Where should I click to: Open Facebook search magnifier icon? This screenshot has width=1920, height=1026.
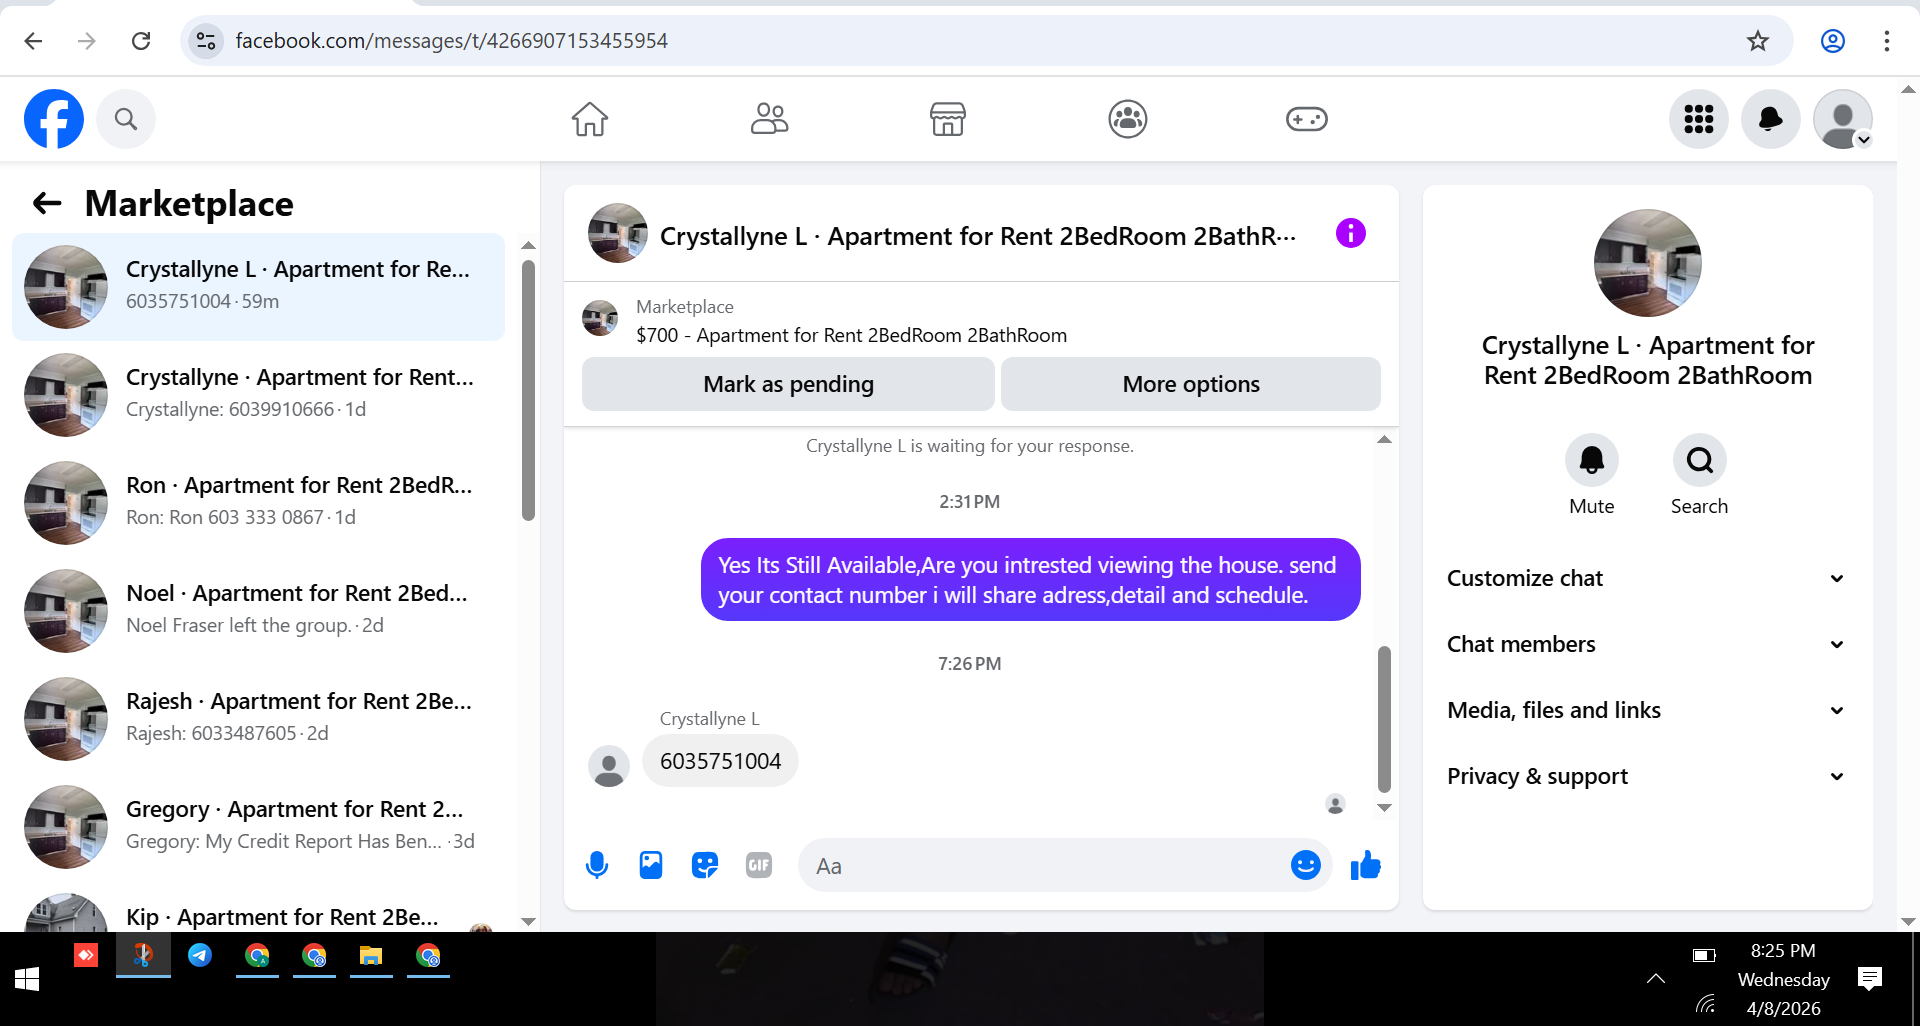tap(125, 119)
